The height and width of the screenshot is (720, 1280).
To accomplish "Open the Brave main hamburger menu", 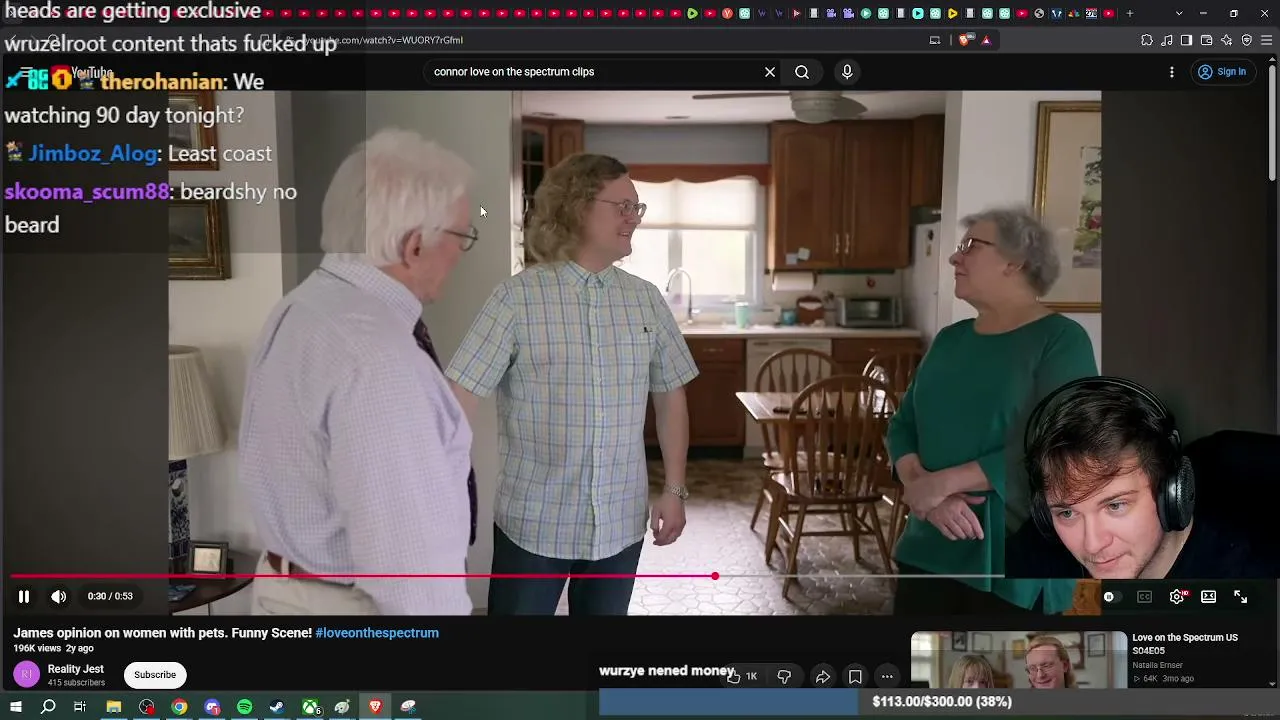I will click(x=1267, y=40).
